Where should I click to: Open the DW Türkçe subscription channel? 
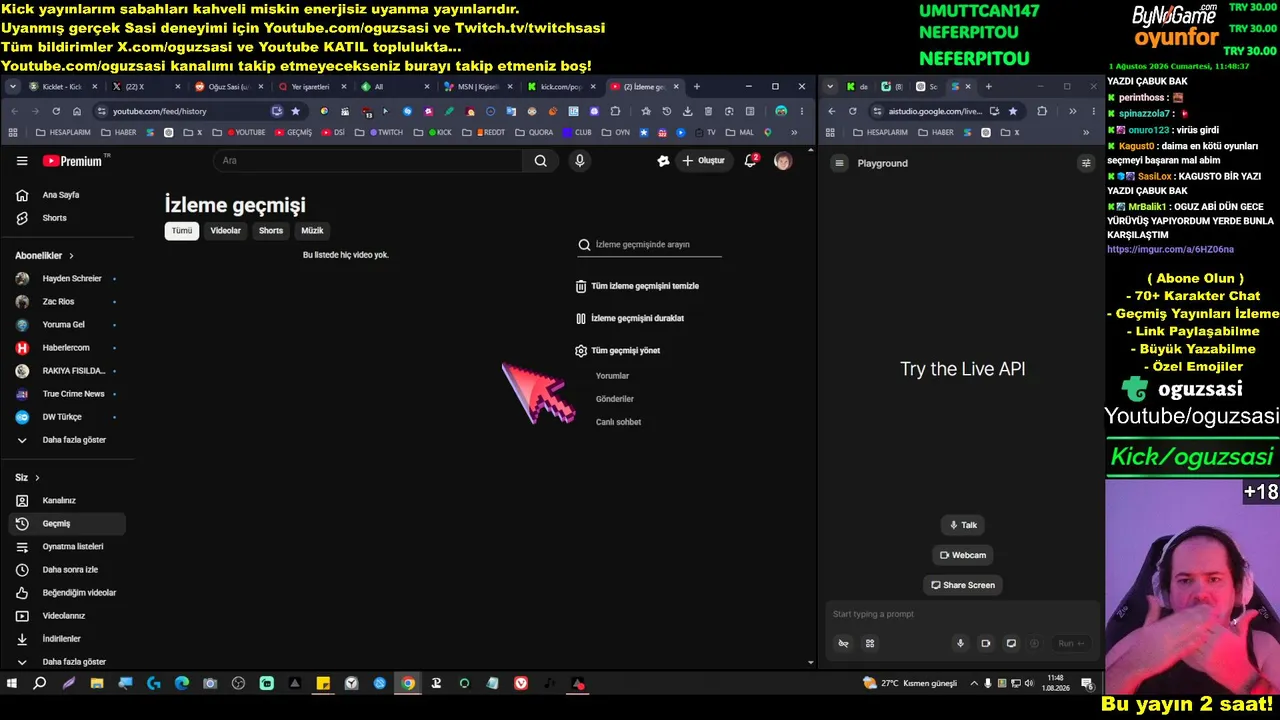coord(68,417)
